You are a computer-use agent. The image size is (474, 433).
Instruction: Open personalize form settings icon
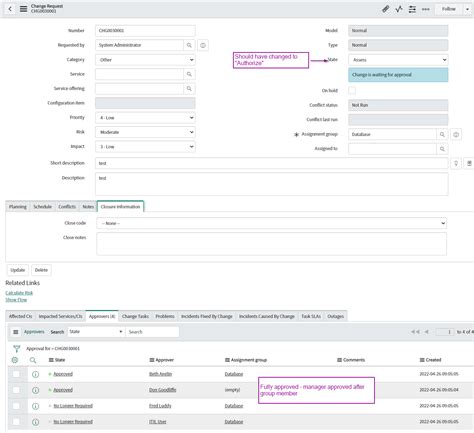[412, 9]
